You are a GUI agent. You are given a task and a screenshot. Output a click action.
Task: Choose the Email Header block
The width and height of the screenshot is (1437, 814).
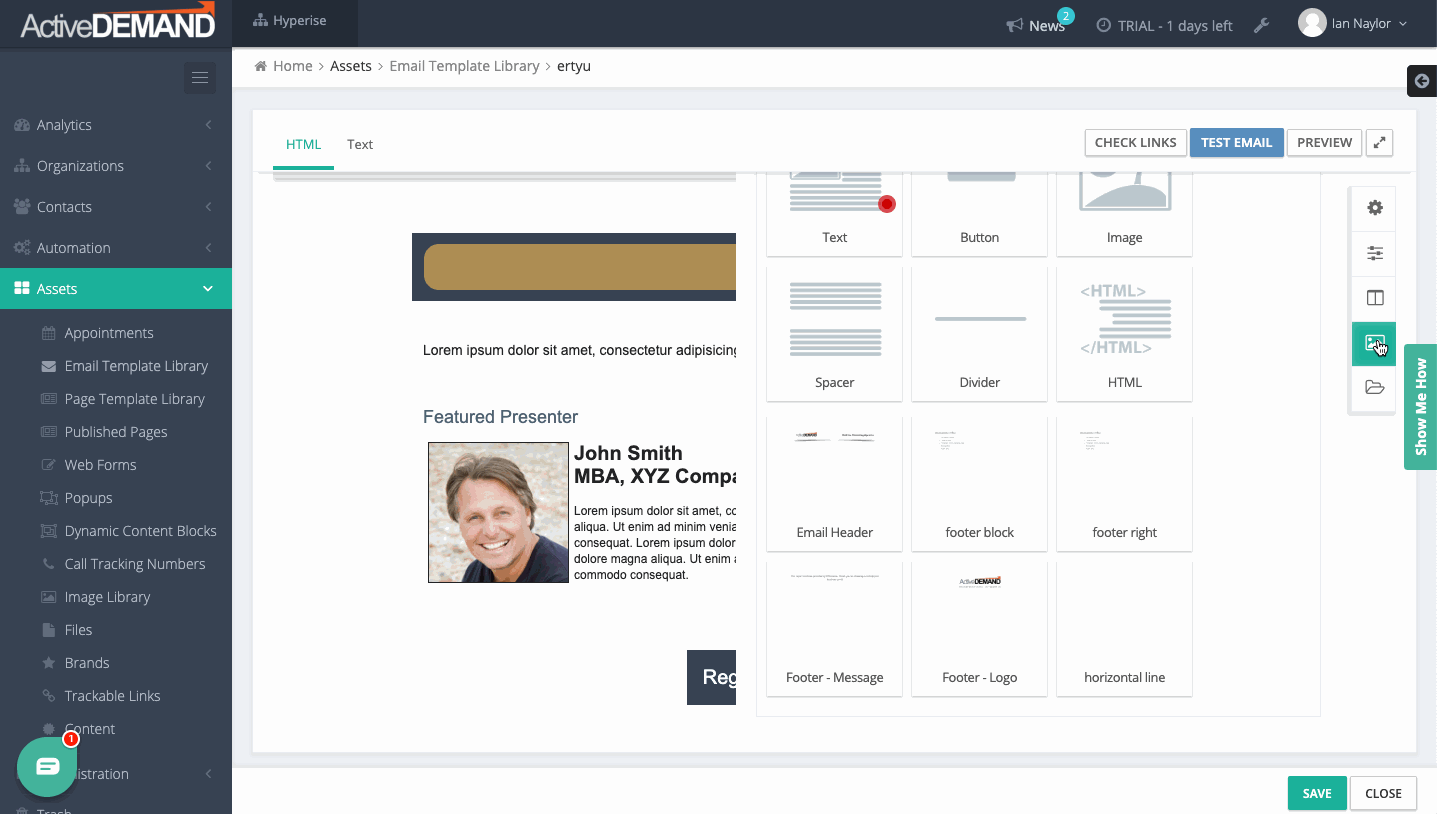(x=835, y=483)
